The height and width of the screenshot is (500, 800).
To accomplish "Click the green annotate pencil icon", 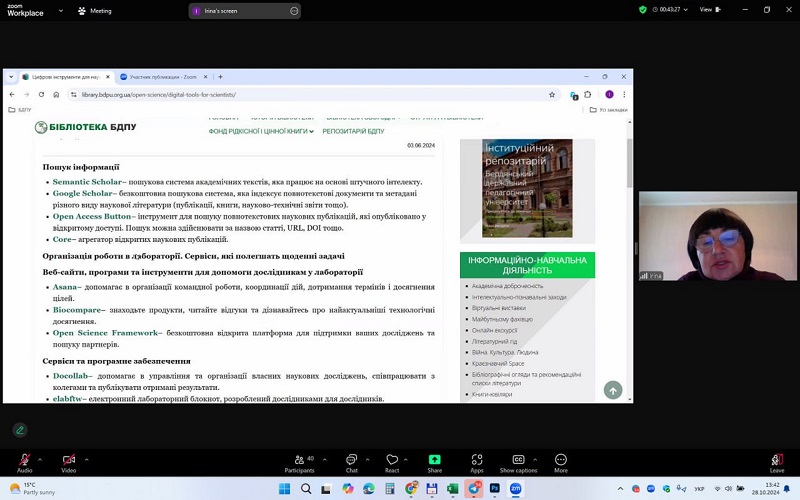I will click(x=20, y=430).
